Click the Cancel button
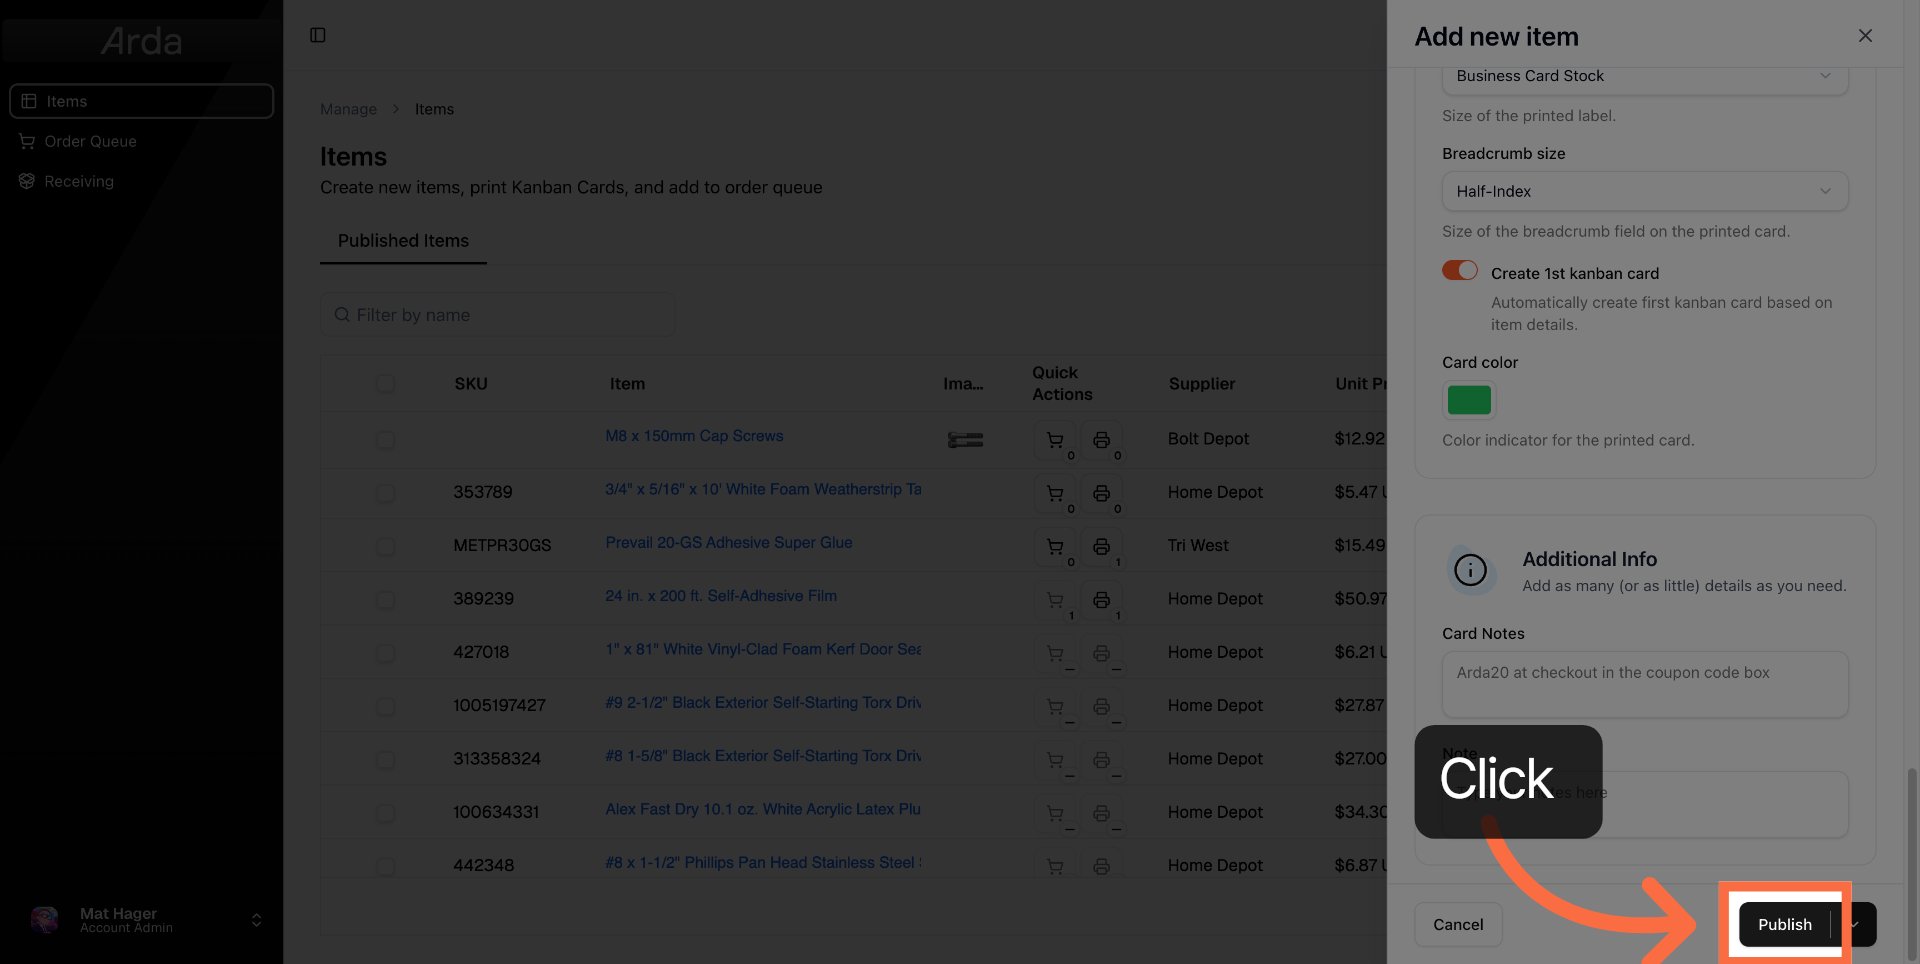 [x=1458, y=924]
